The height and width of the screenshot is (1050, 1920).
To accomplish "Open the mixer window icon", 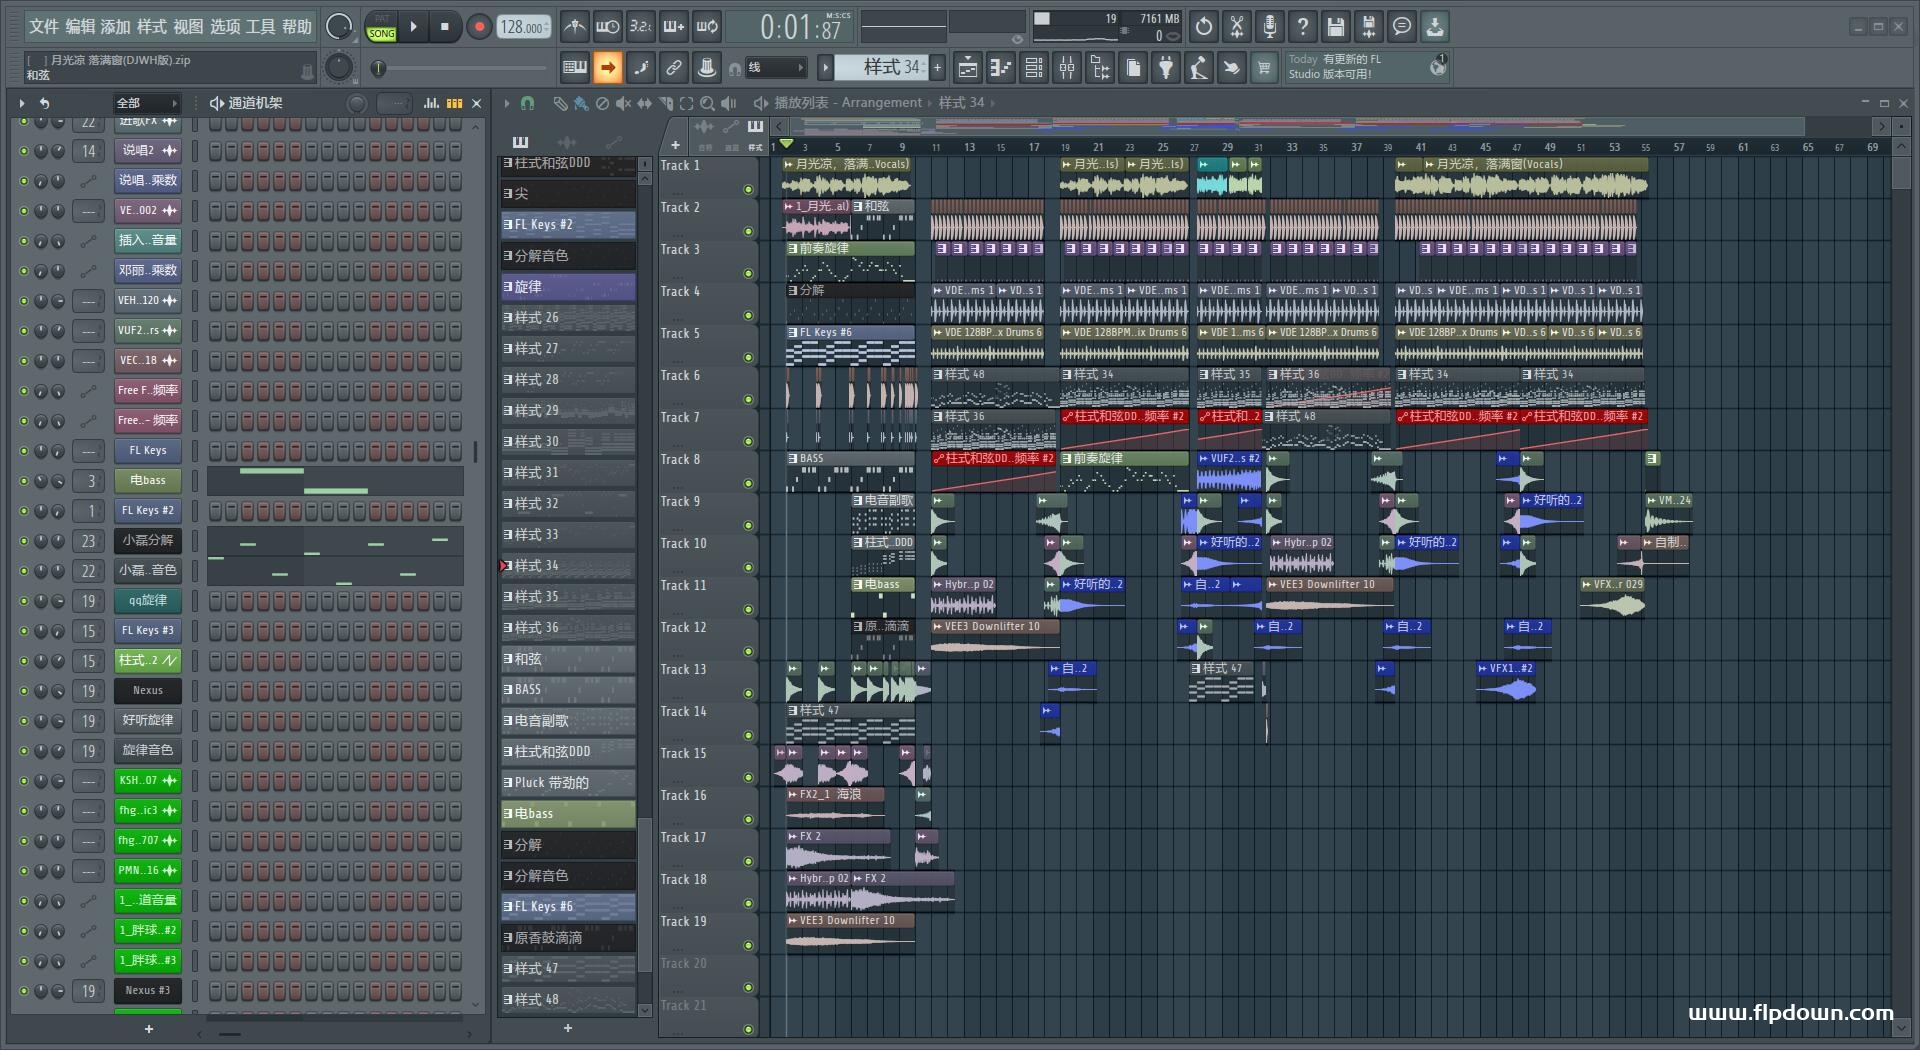I will pyautogui.click(x=1067, y=67).
